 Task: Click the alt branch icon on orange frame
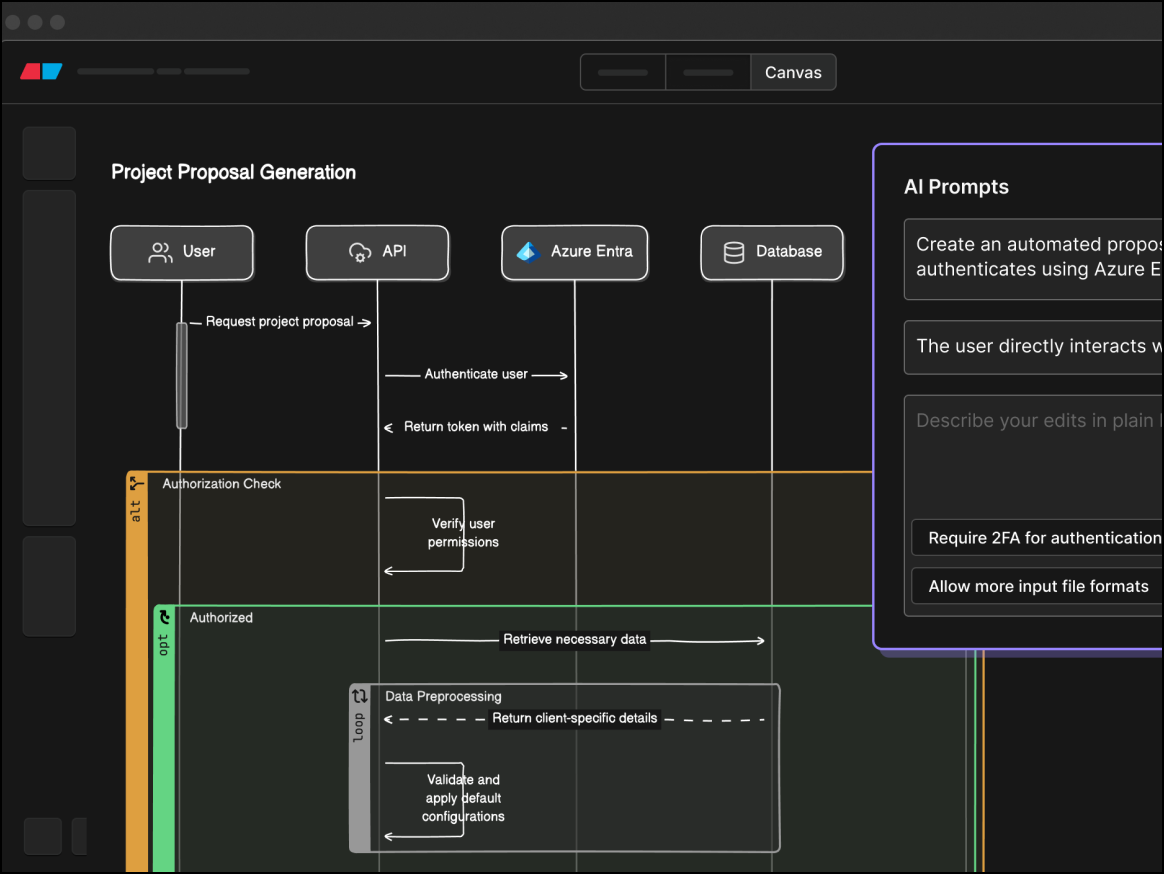(136, 484)
